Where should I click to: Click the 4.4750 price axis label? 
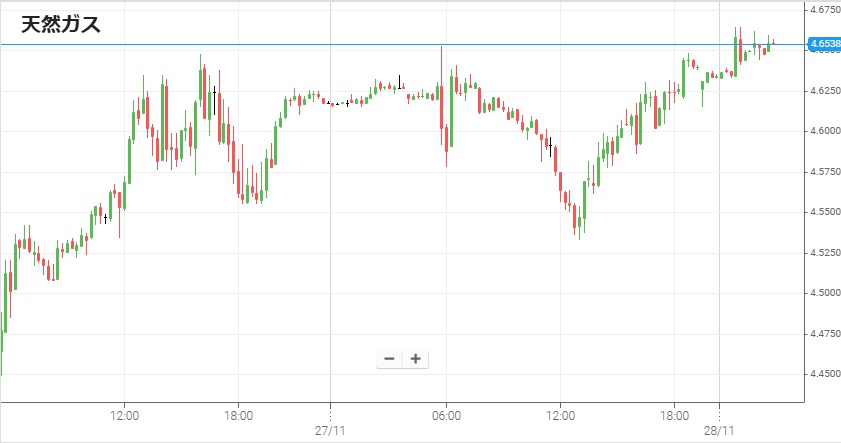pyautogui.click(x=823, y=333)
